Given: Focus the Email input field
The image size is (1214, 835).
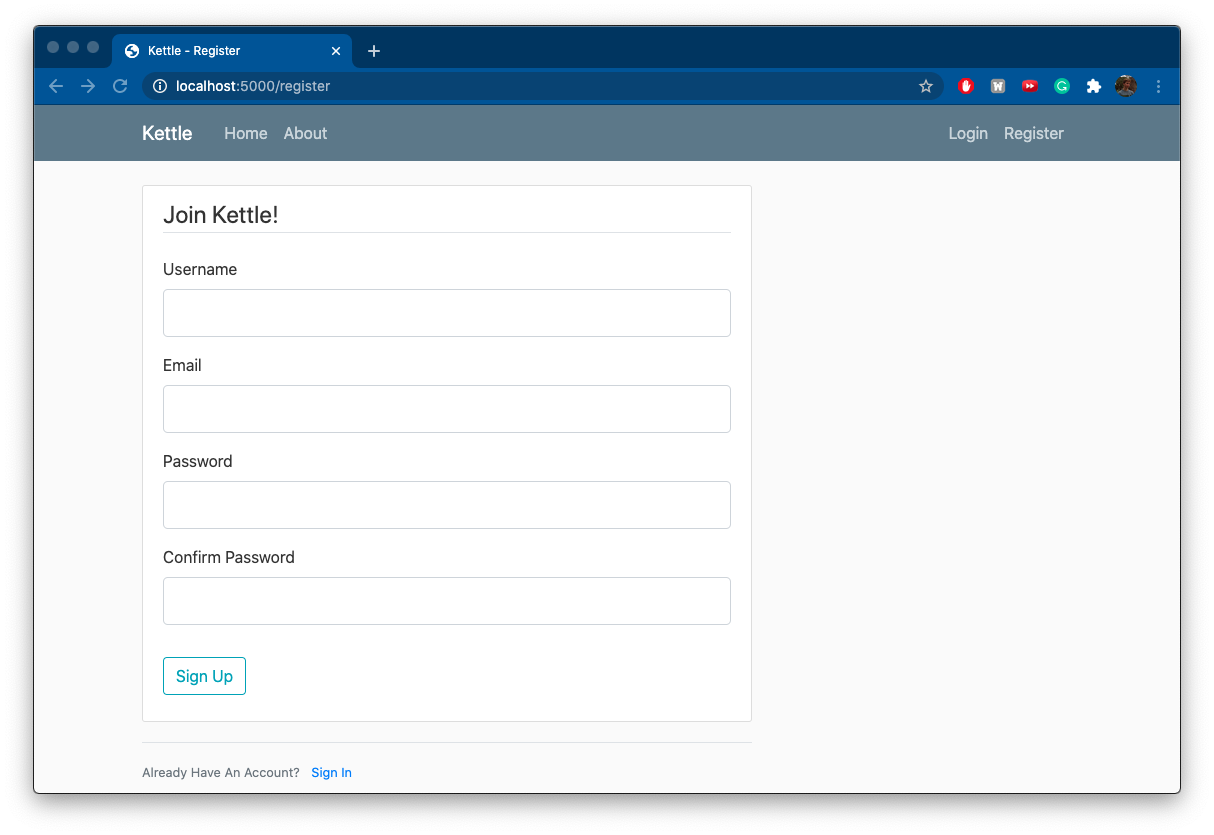Looking at the screenshot, I should (447, 409).
